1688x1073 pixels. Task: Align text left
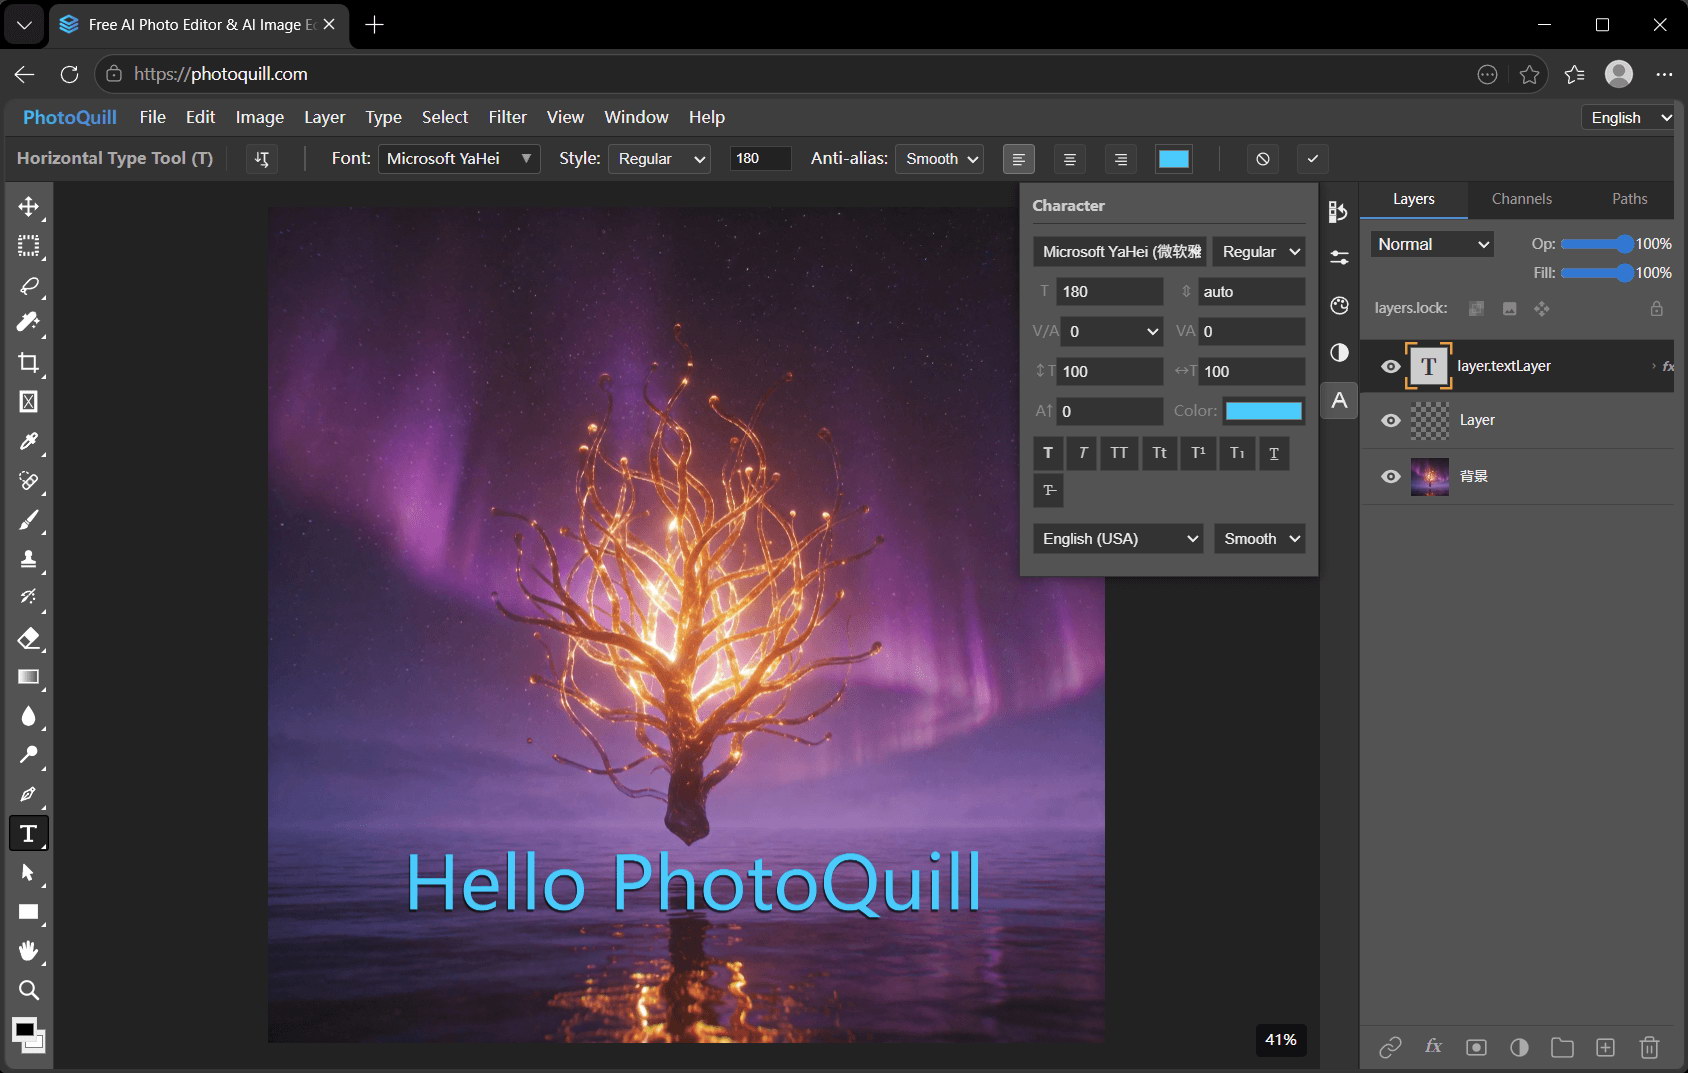click(1019, 159)
